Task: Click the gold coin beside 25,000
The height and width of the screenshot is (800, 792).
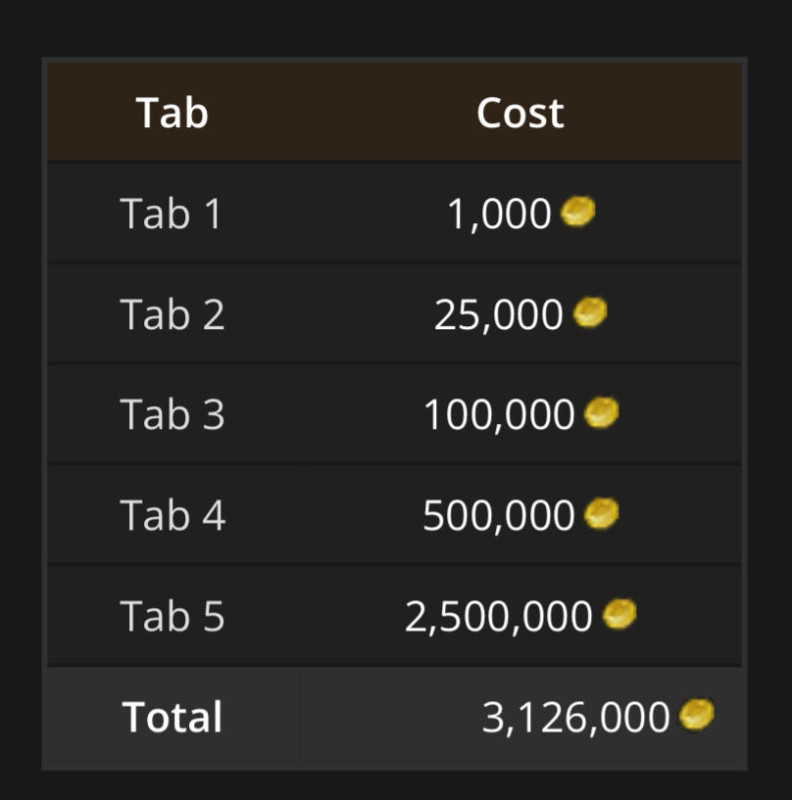Action: tap(590, 312)
